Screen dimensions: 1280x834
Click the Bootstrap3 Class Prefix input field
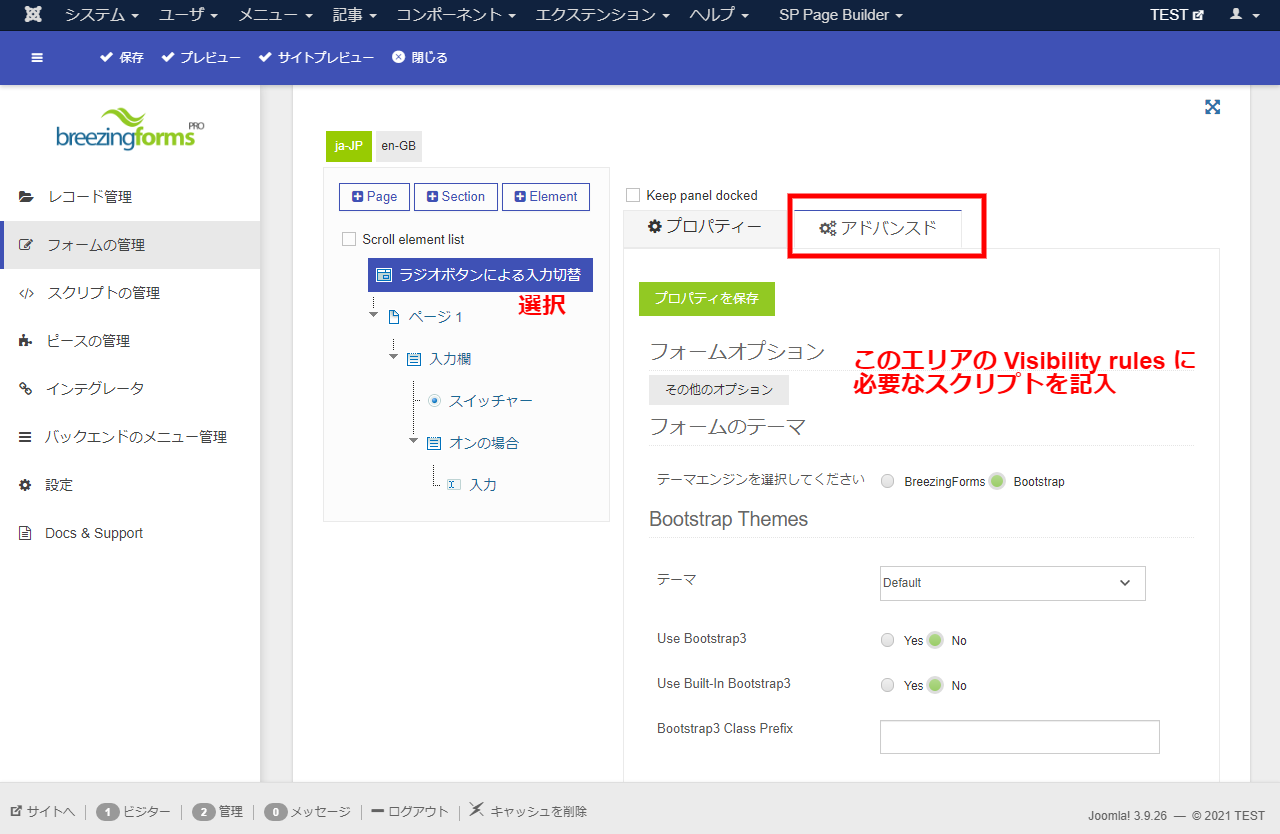click(1019, 737)
